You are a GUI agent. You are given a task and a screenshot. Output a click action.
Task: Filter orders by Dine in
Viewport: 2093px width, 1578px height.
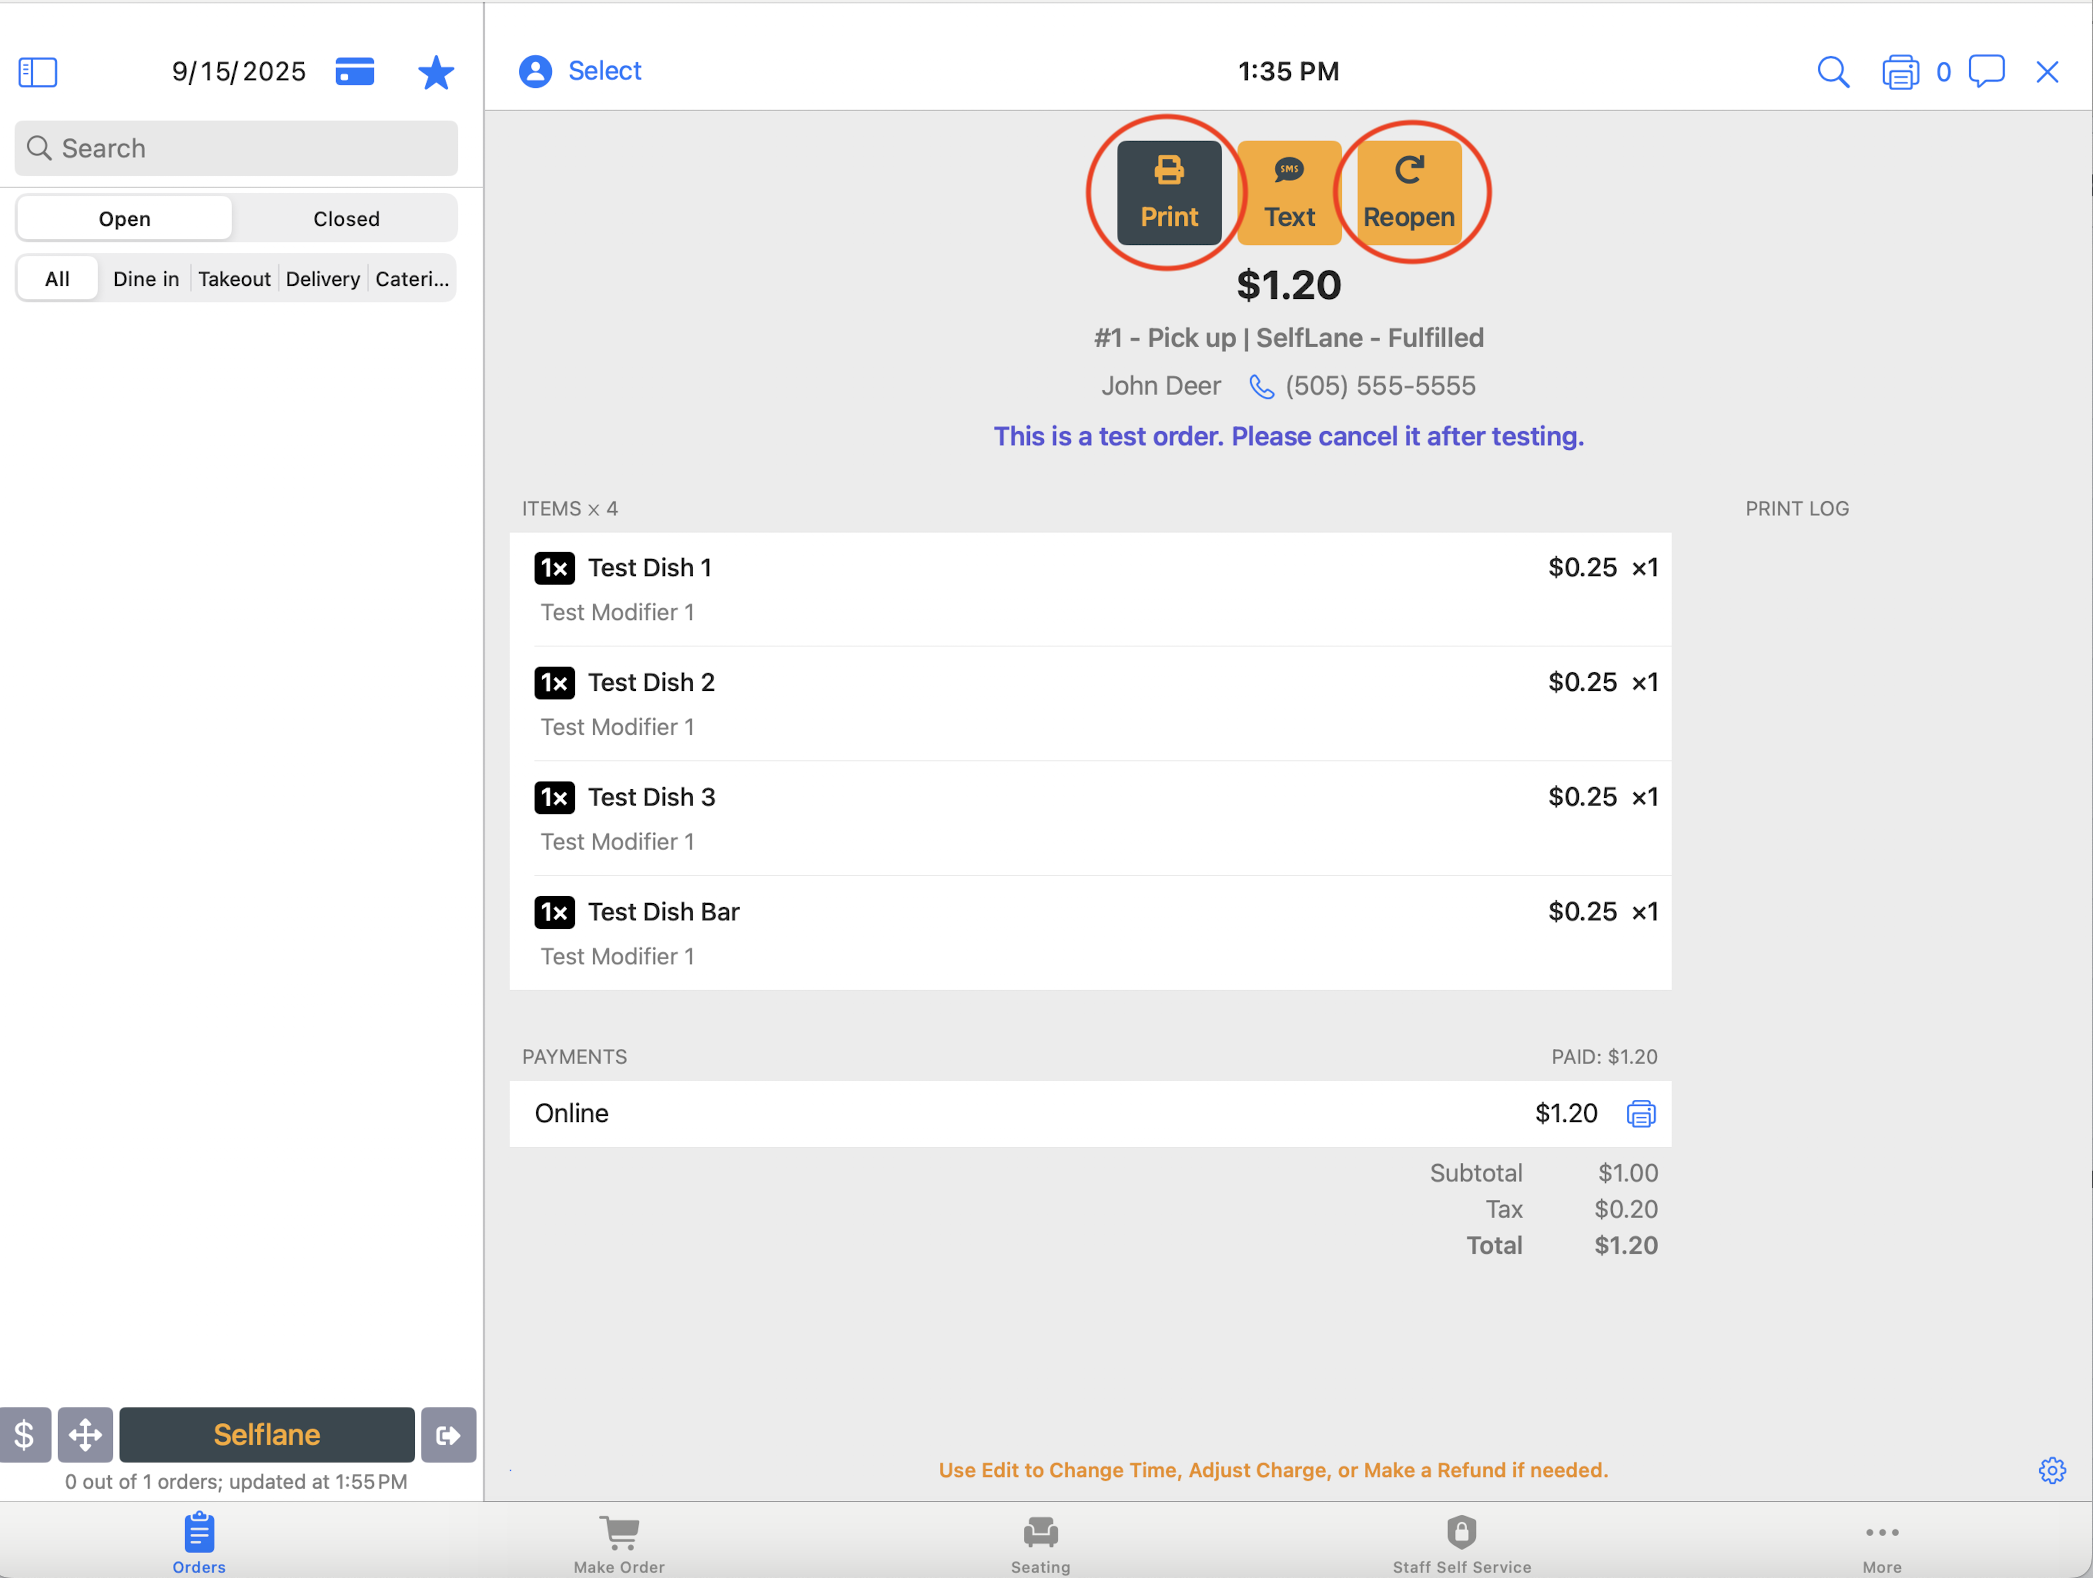[146, 278]
